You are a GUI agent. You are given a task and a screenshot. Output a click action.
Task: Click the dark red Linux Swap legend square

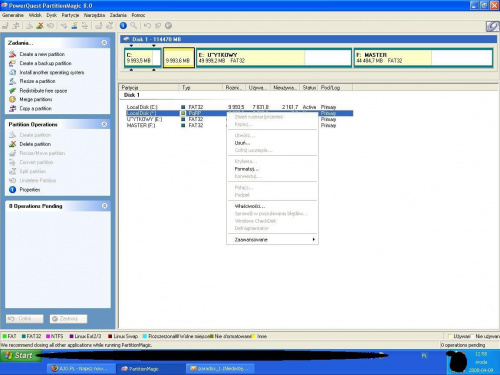point(110,336)
